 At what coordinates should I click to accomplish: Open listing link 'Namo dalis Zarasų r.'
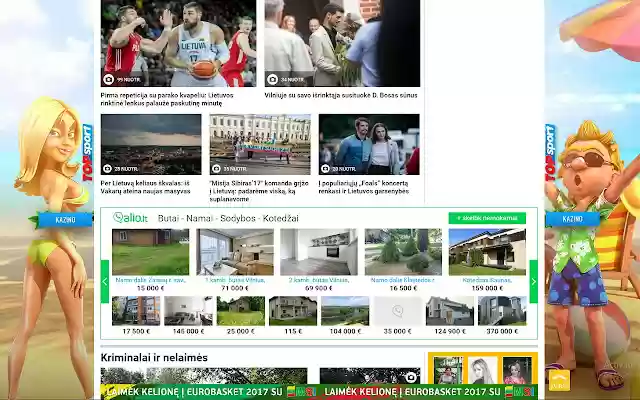150,280
